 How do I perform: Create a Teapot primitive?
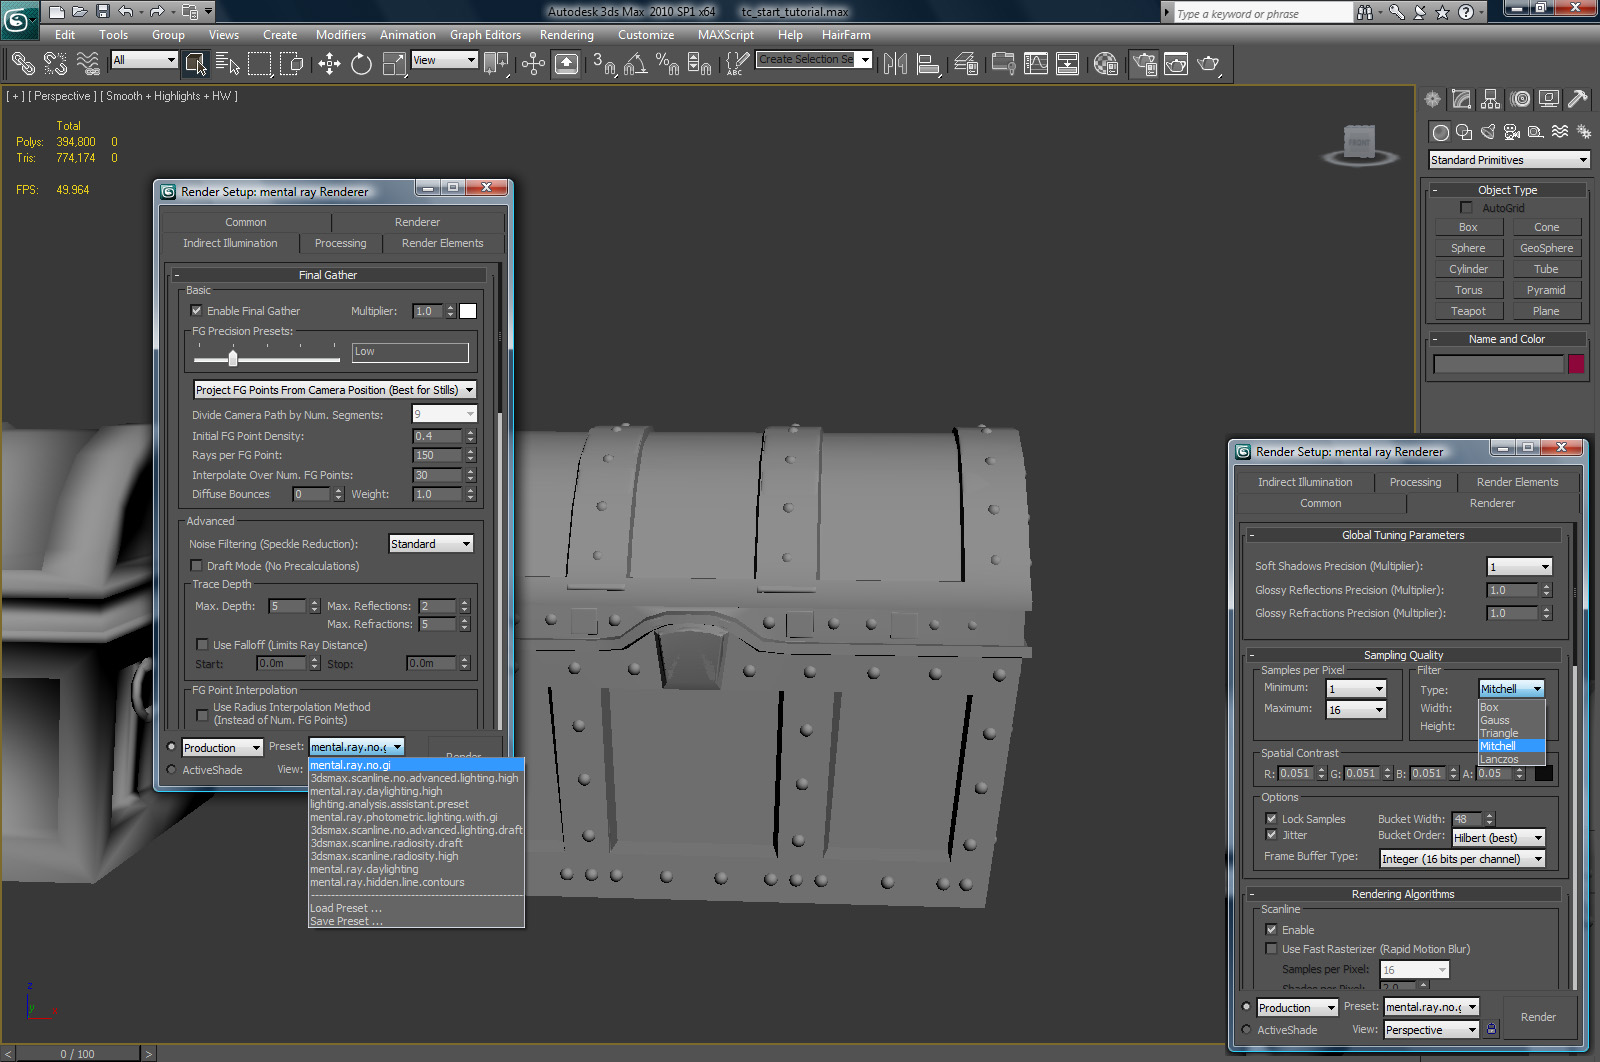(x=1468, y=311)
